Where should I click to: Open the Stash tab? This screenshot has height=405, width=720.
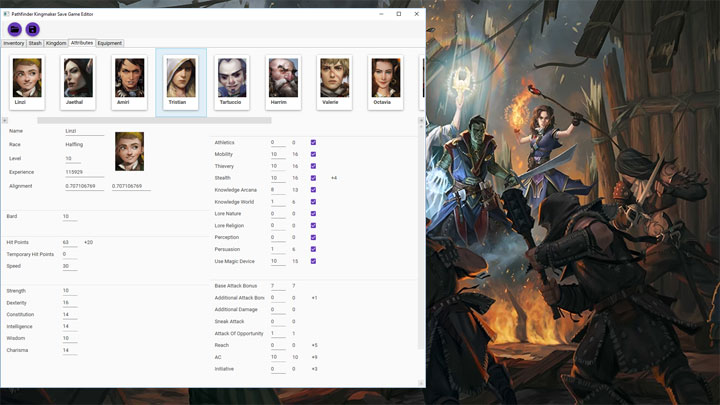tap(35, 44)
